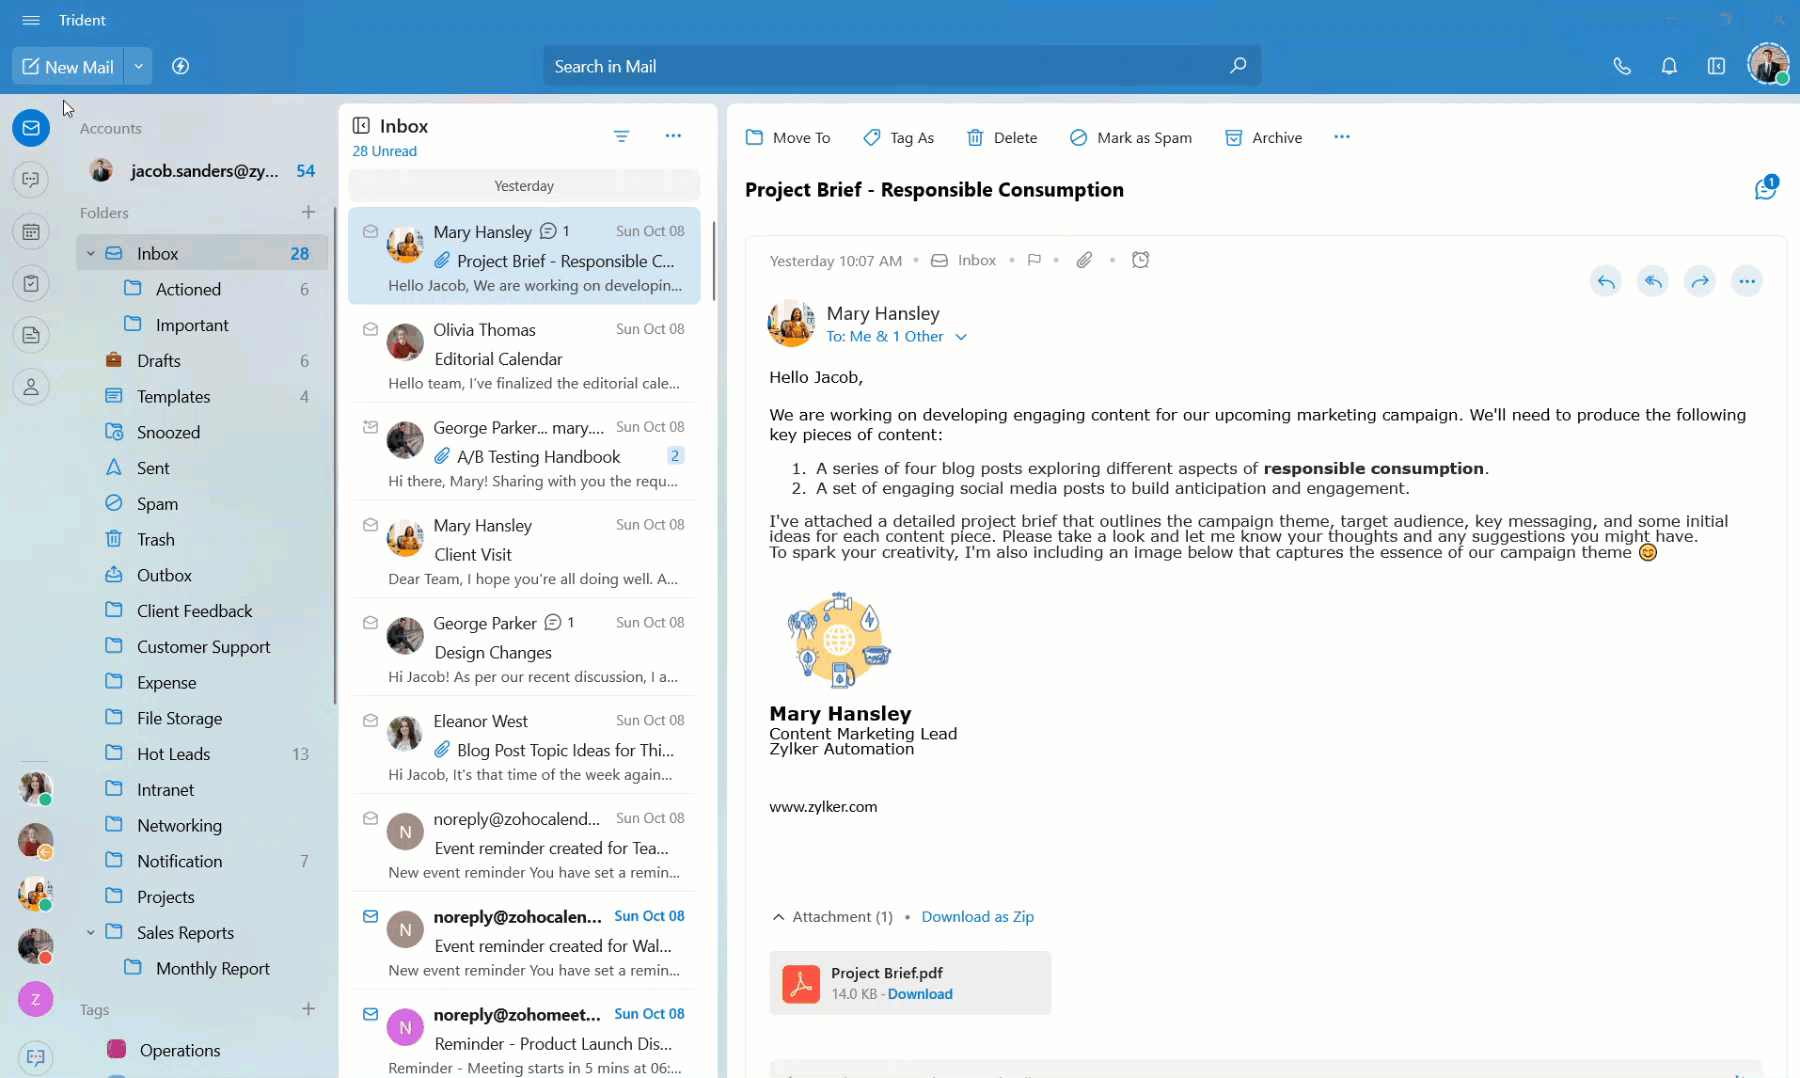
Task: Add a new tag with plus icon
Action: [308, 1009]
